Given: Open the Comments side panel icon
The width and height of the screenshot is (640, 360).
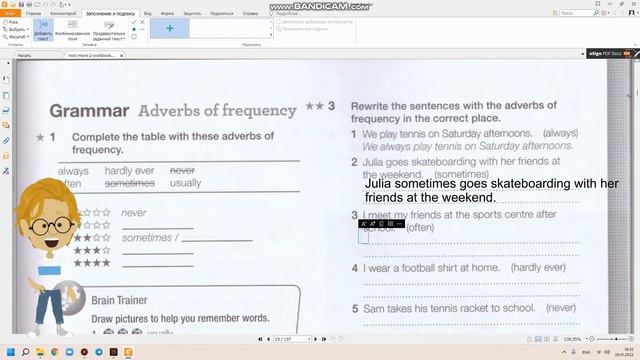Looking at the screenshot, I should pos(6,125).
